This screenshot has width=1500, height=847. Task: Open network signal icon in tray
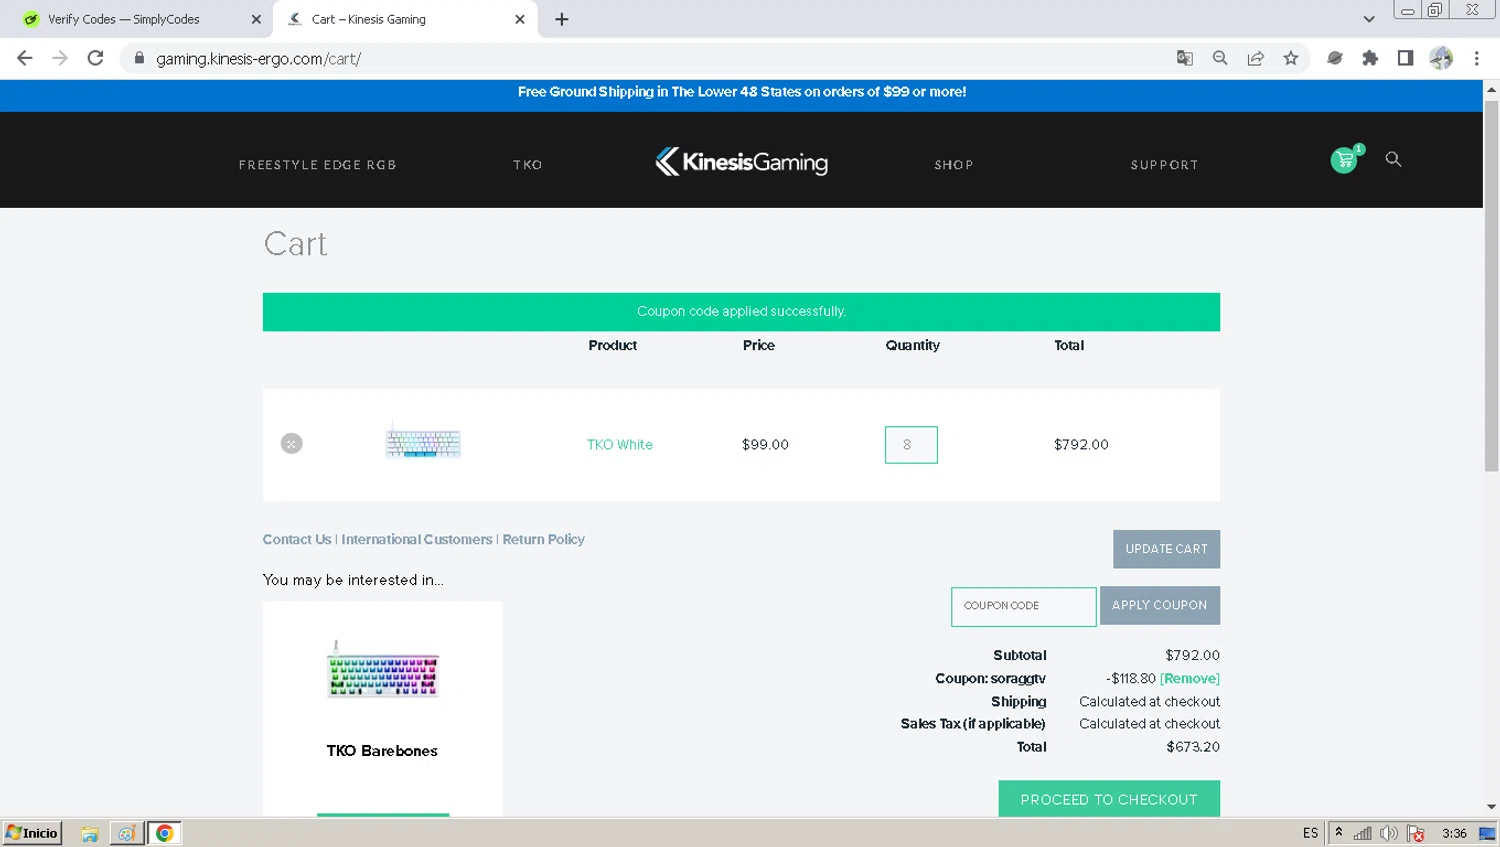(x=1362, y=833)
